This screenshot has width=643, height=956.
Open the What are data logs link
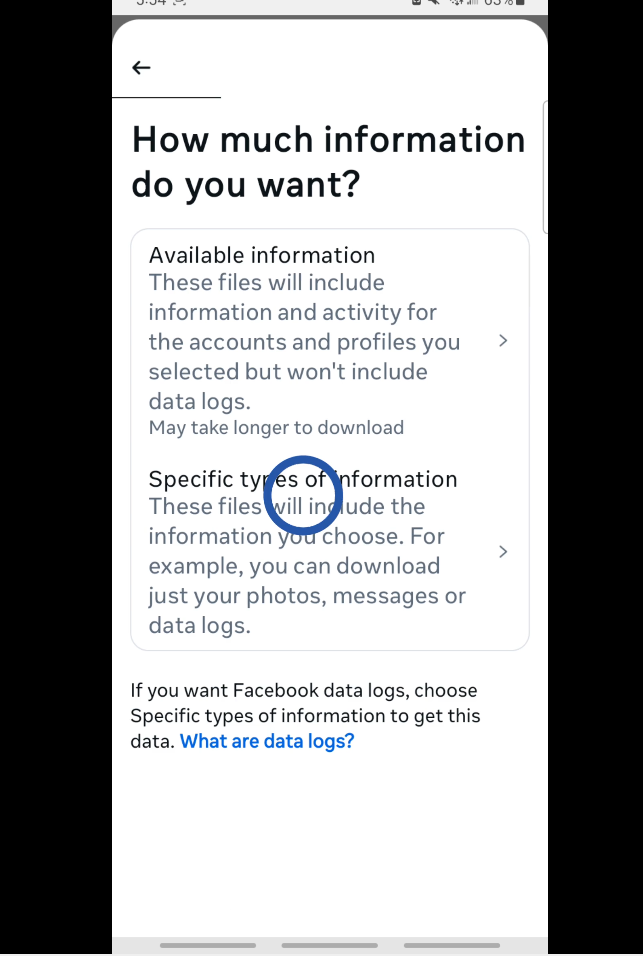tap(266, 741)
